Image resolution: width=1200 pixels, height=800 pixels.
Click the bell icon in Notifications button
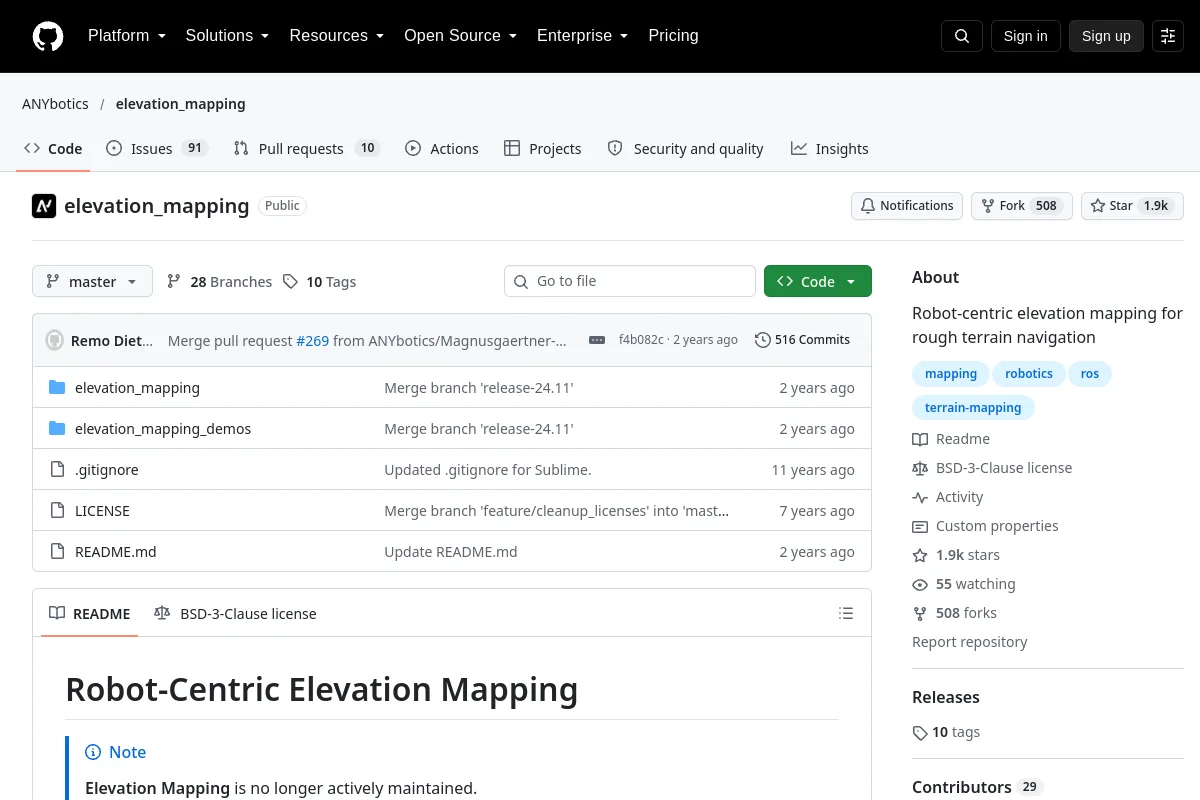(x=869, y=206)
